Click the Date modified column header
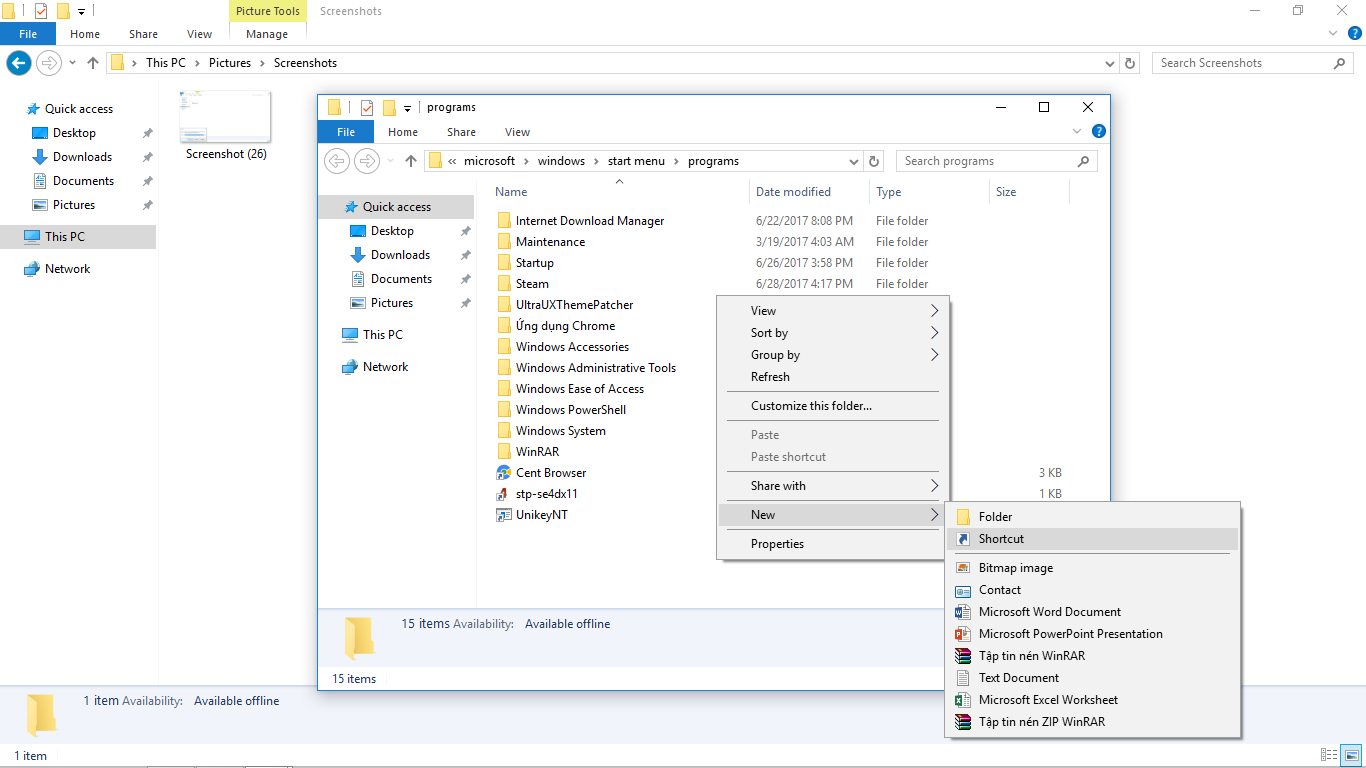 tap(793, 192)
